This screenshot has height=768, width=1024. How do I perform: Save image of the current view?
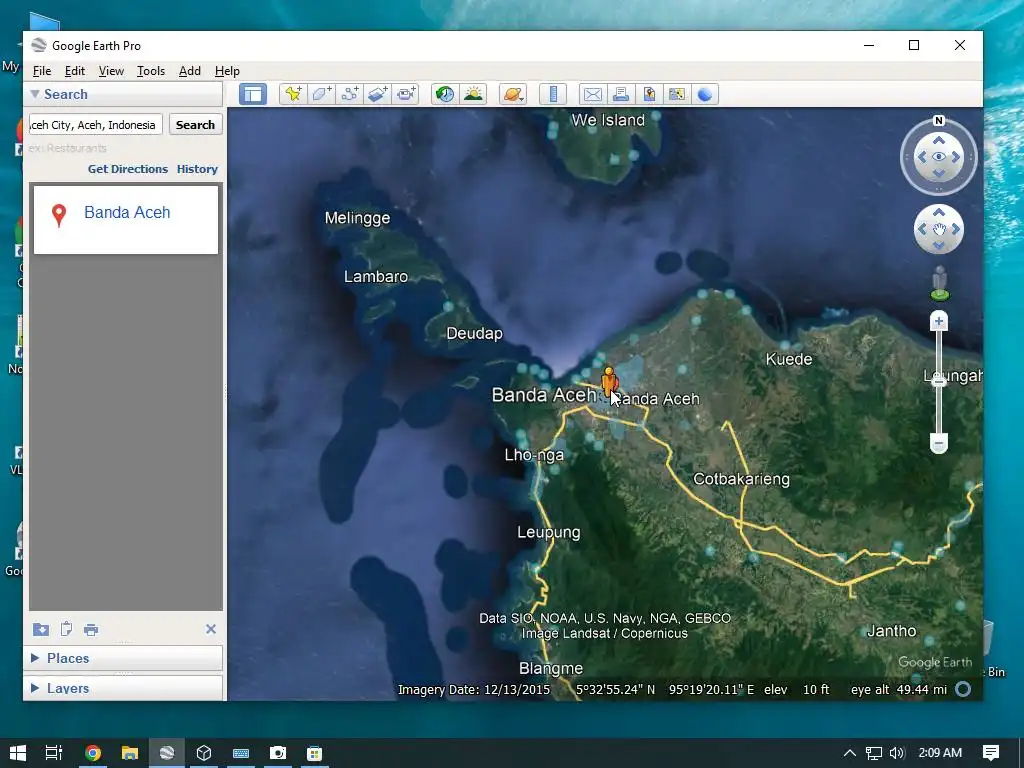tap(648, 94)
